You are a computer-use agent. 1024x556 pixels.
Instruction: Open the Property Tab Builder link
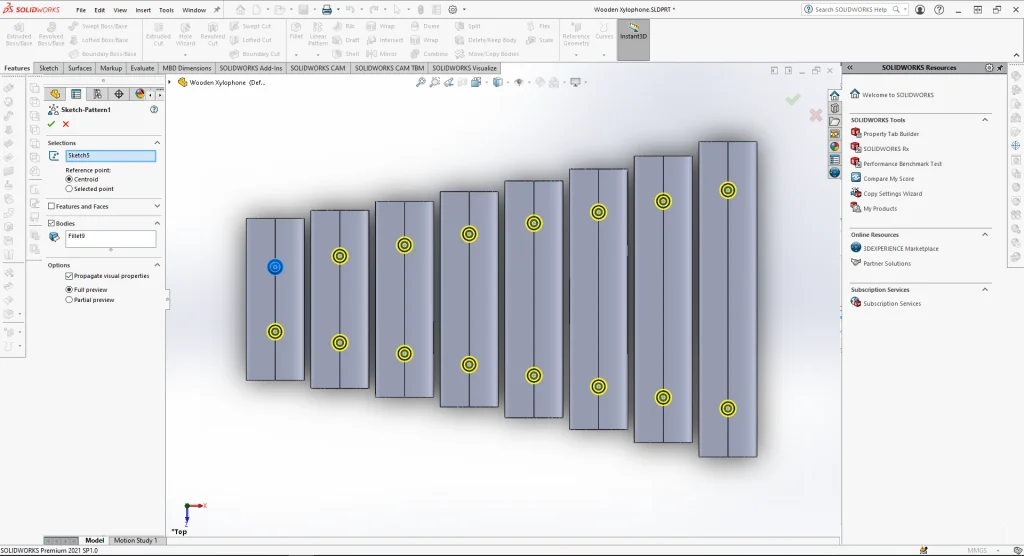coord(890,133)
